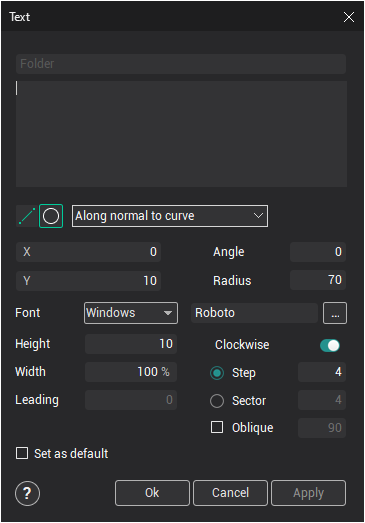Click inside the large text entry area
Viewport: 365px width, 523px height.
181,134
